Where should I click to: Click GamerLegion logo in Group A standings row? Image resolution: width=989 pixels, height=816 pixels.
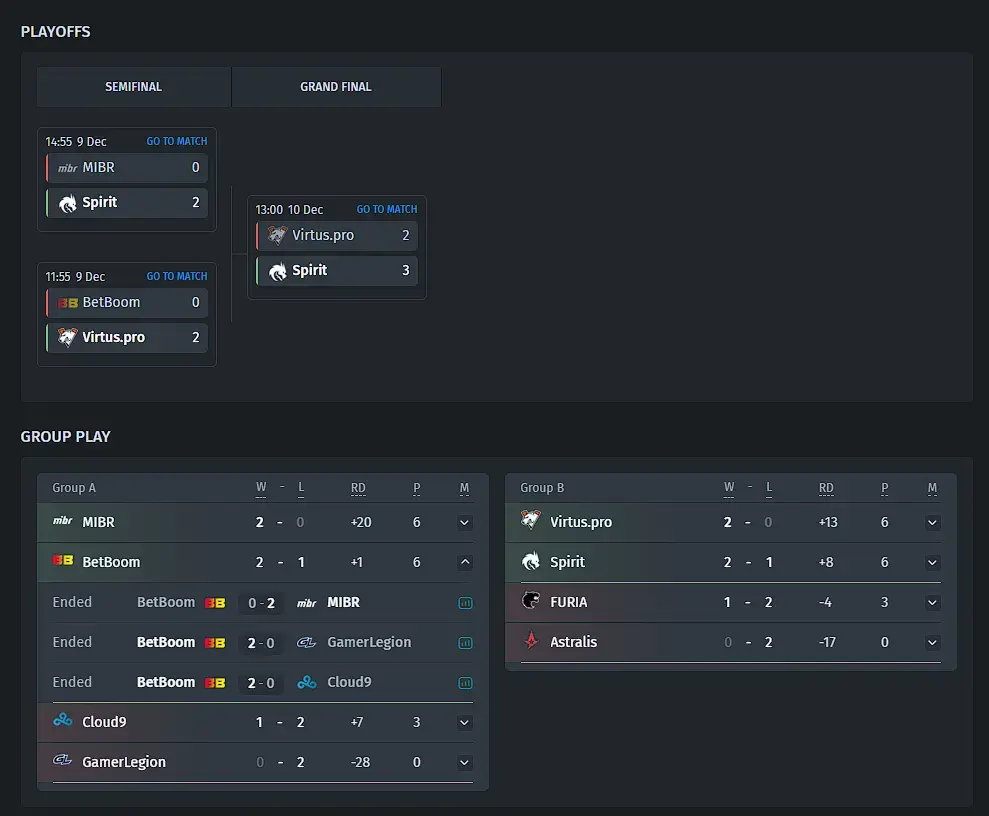click(x=62, y=759)
